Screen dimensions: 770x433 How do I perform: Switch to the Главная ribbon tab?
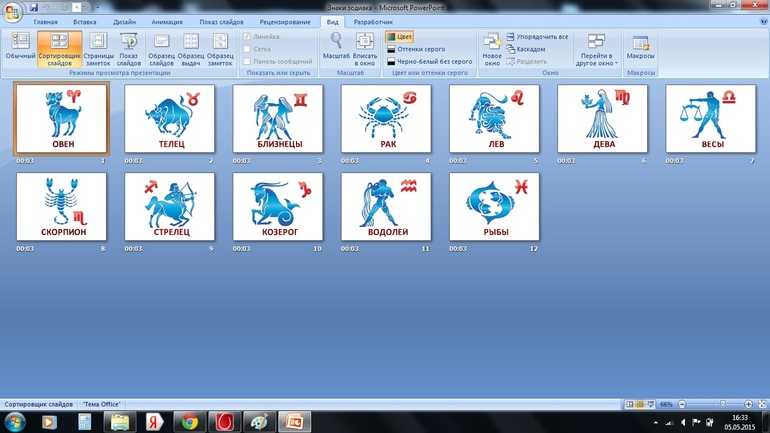coord(45,21)
